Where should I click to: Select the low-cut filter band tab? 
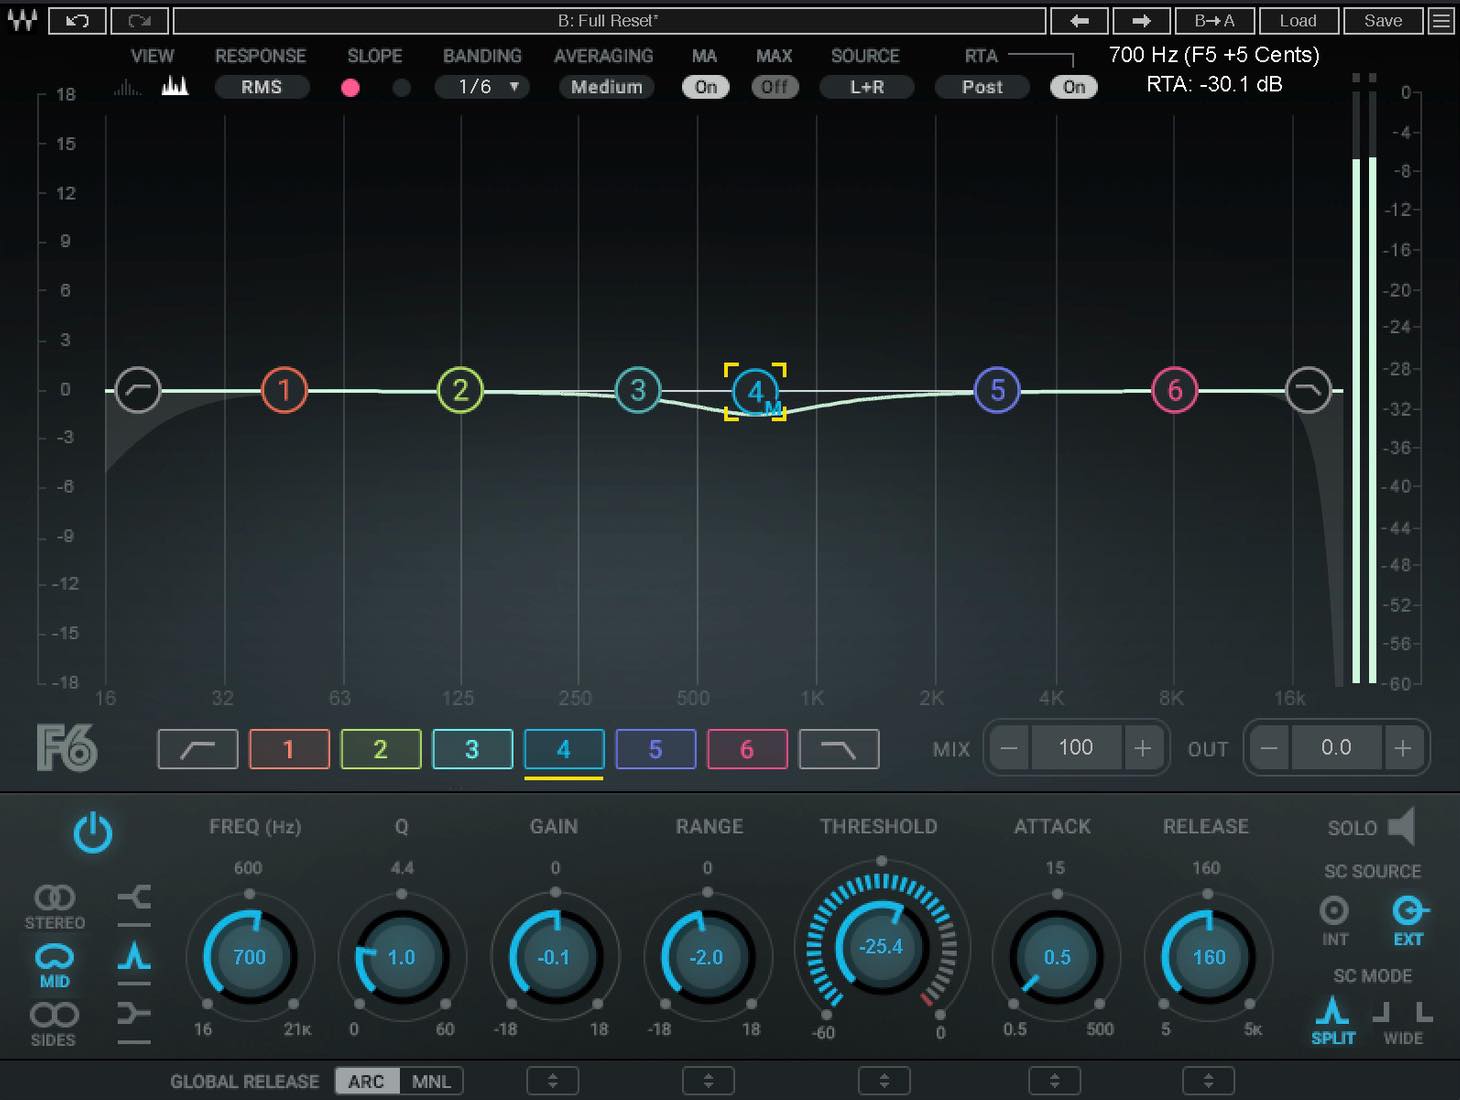pyautogui.click(x=198, y=749)
